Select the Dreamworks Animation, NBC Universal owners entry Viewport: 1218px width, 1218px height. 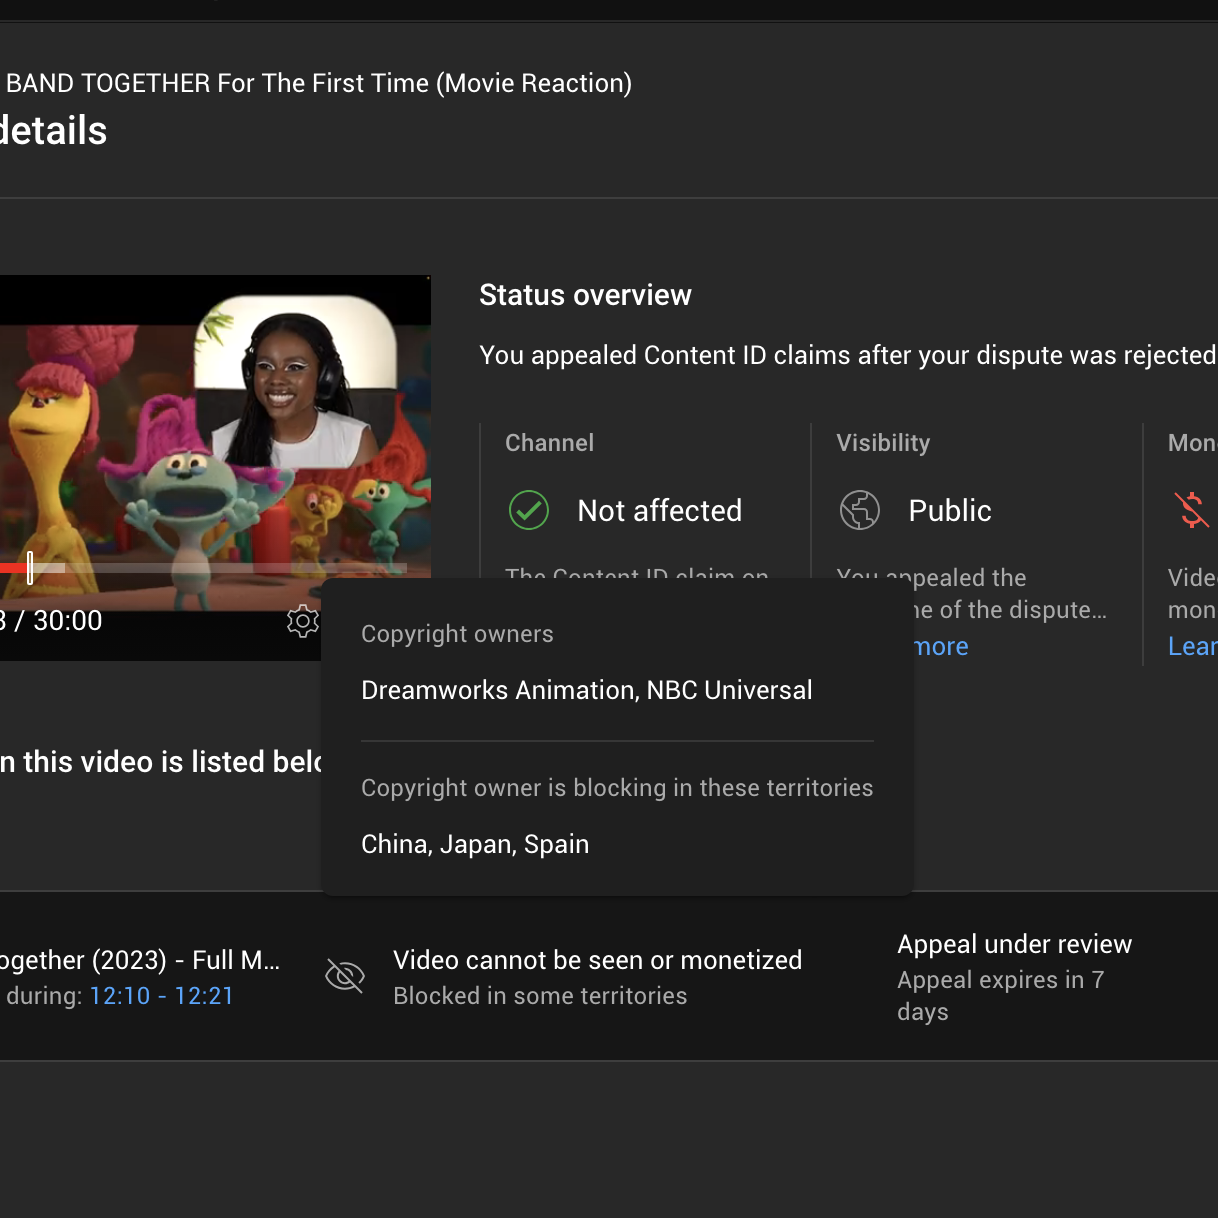click(586, 691)
